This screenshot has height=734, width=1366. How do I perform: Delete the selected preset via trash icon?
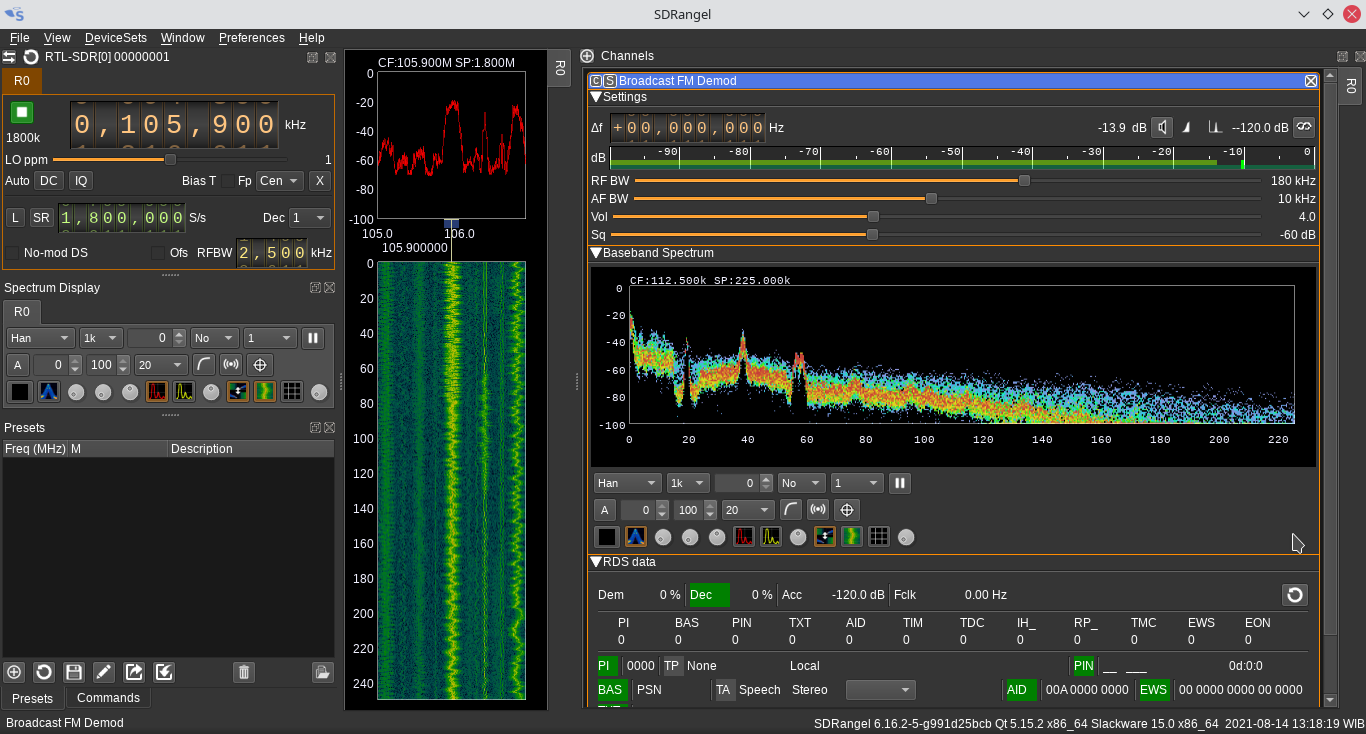(244, 672)
